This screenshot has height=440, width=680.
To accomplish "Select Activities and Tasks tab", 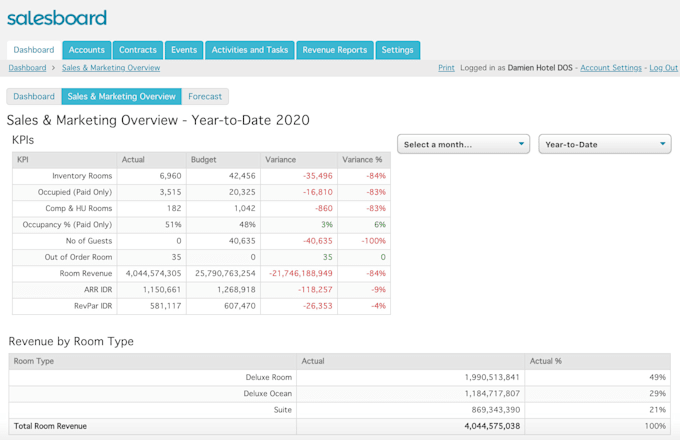I will pyautogui.click(x=250, y=50).
